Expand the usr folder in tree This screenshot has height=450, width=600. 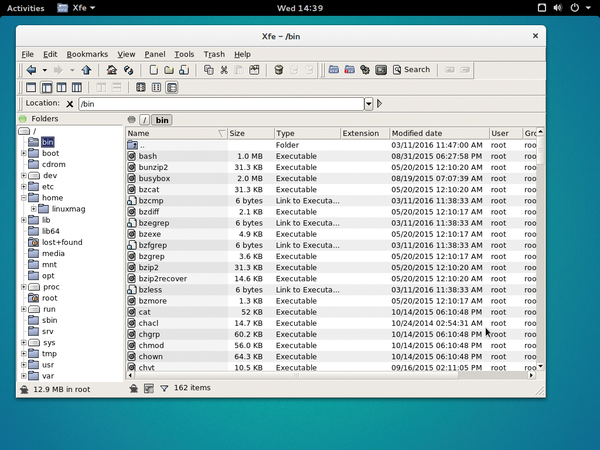(24, 365)
